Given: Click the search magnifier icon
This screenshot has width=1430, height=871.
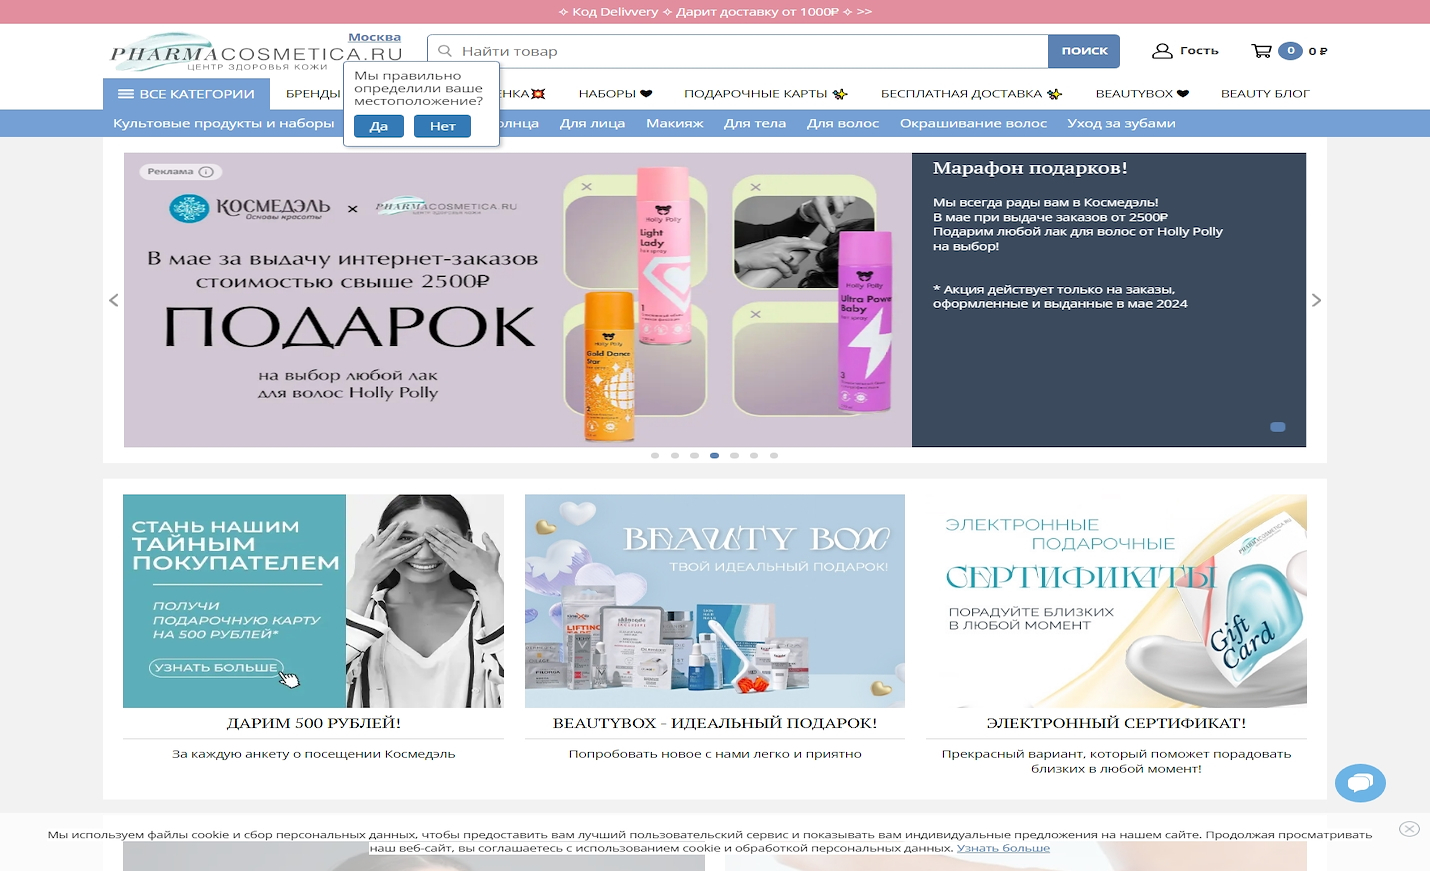Looking at the screenshot, I should 445,51.
